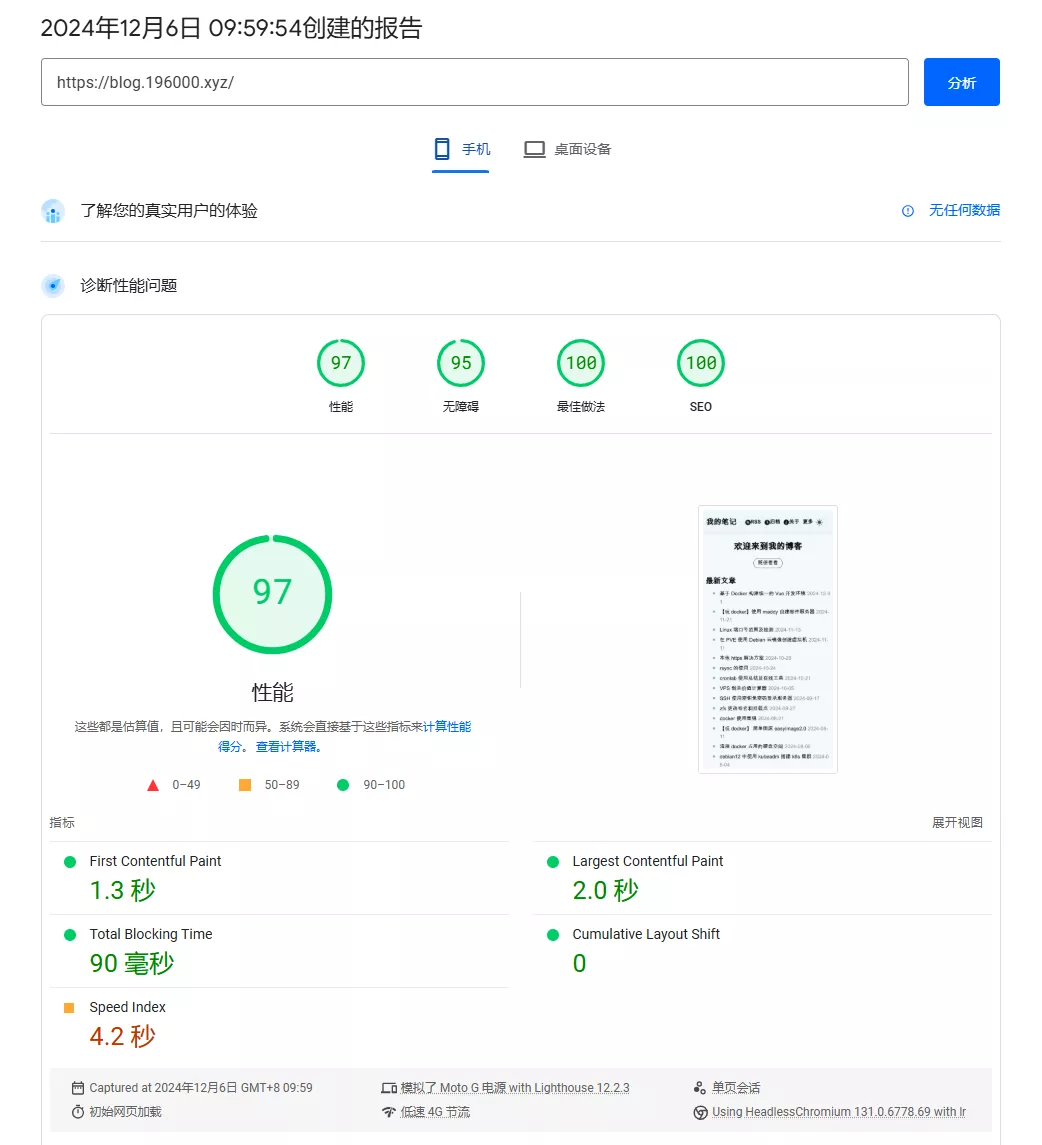Click green dot beside Cumulative Layout Shift

(x=553, y=935)
